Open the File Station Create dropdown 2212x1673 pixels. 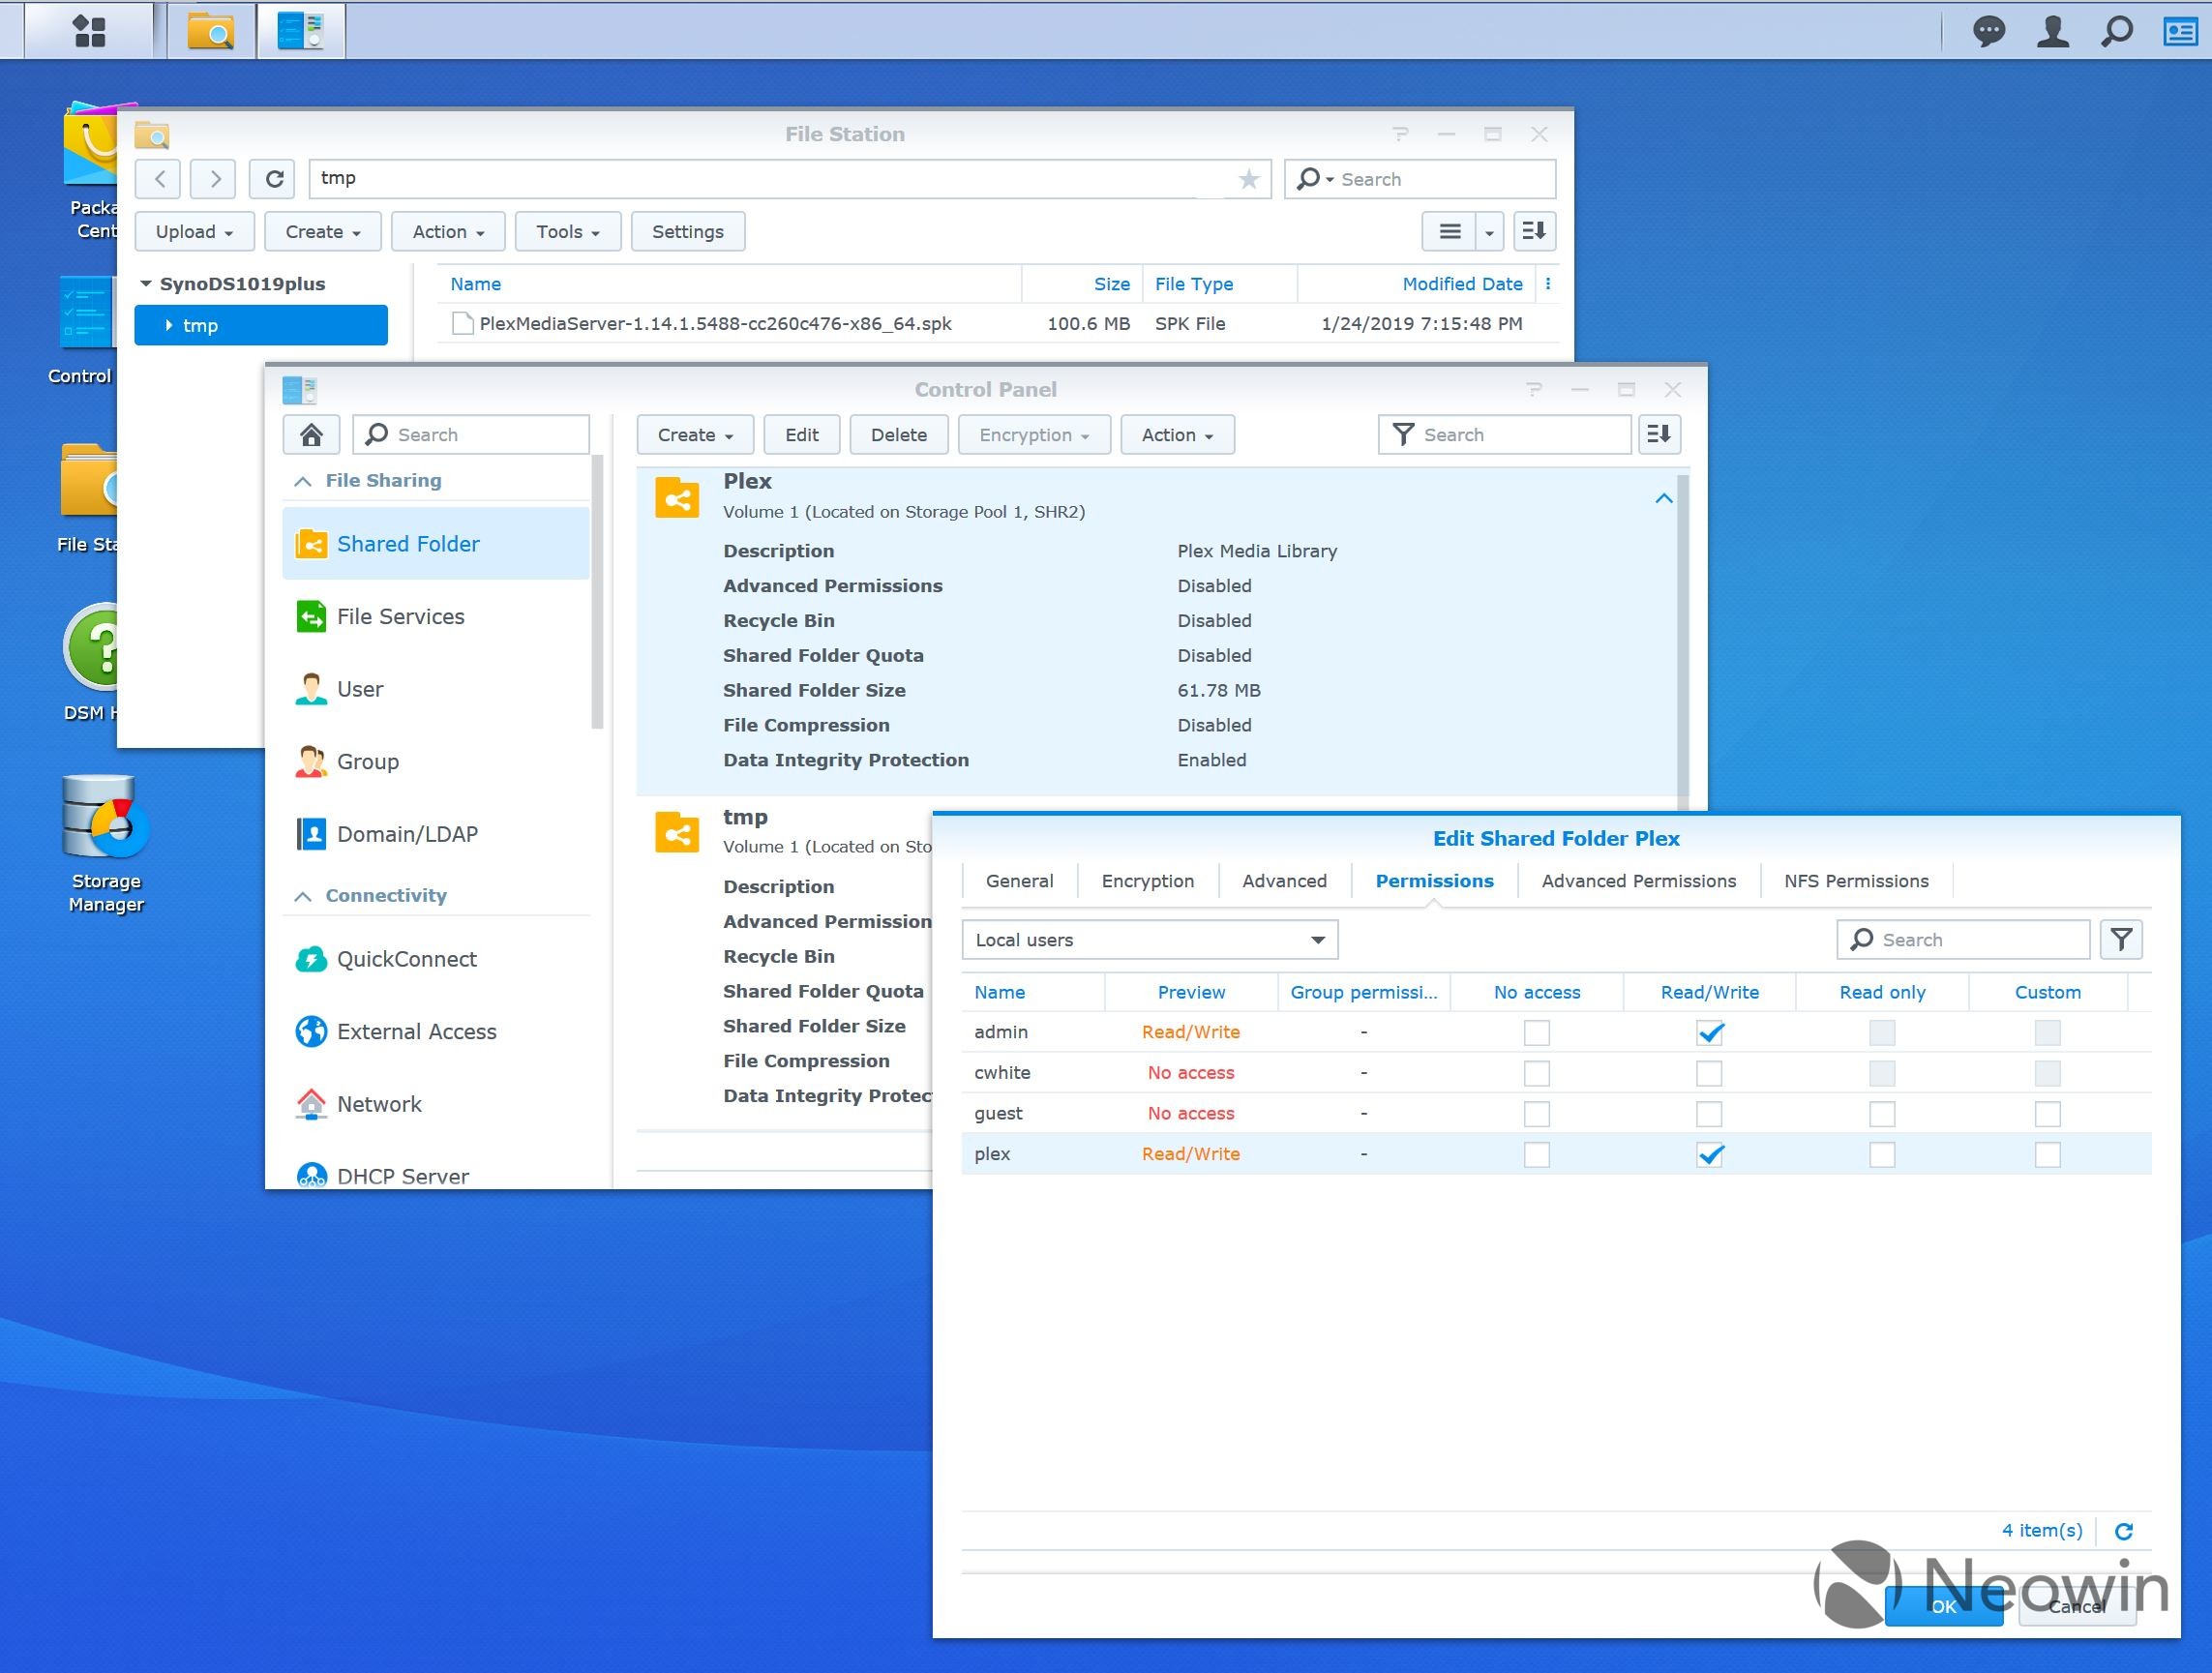(x=323, y=232)
